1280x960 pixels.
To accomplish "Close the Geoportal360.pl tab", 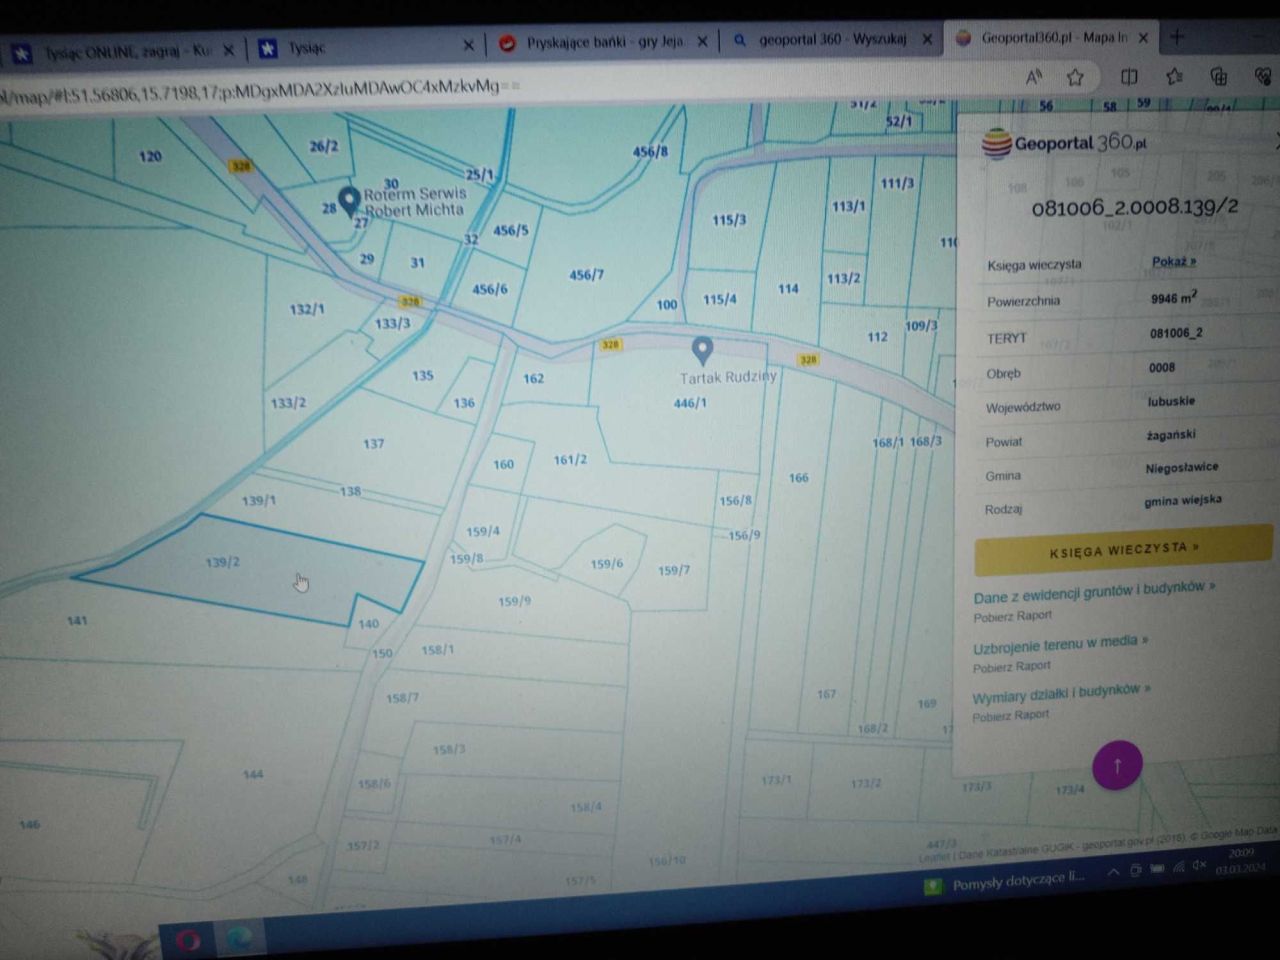I will pyautogui.click(x=1143, y=38).
